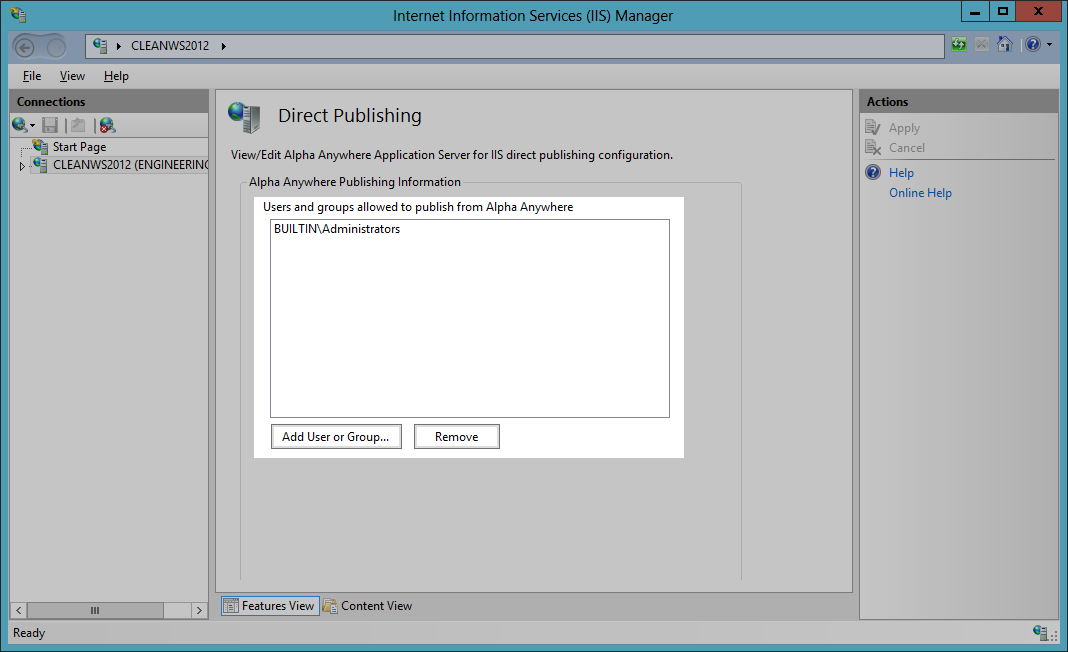Image resolution: width=1068 pixels, height=652 pixels.
Task: Select BUILTIN\Administrators in the list
Action: (x=336, y=229)
